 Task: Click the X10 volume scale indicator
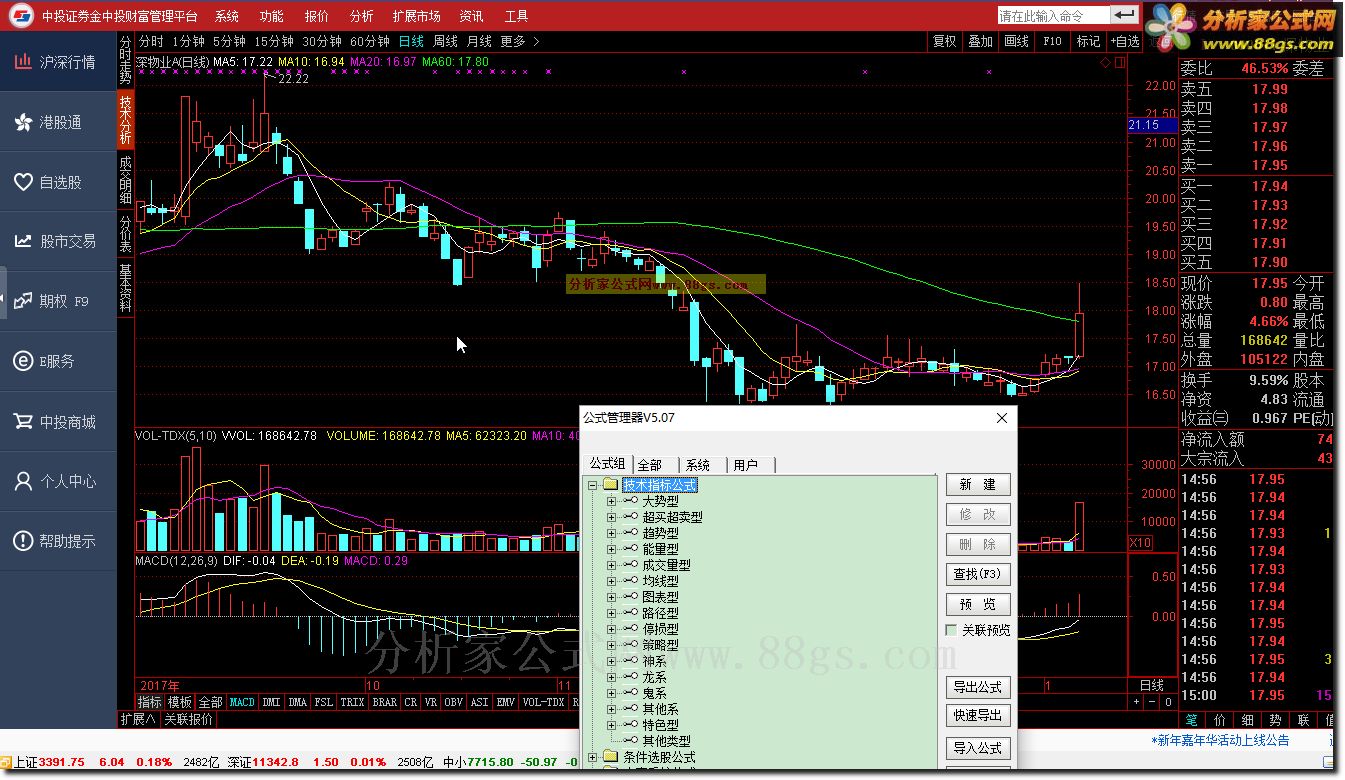(x=1140, y=542)
